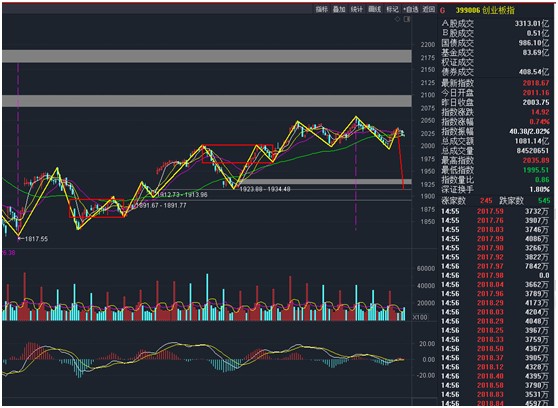
Task: Open the 指标 indicator button
Action: [x=322, y=9]
